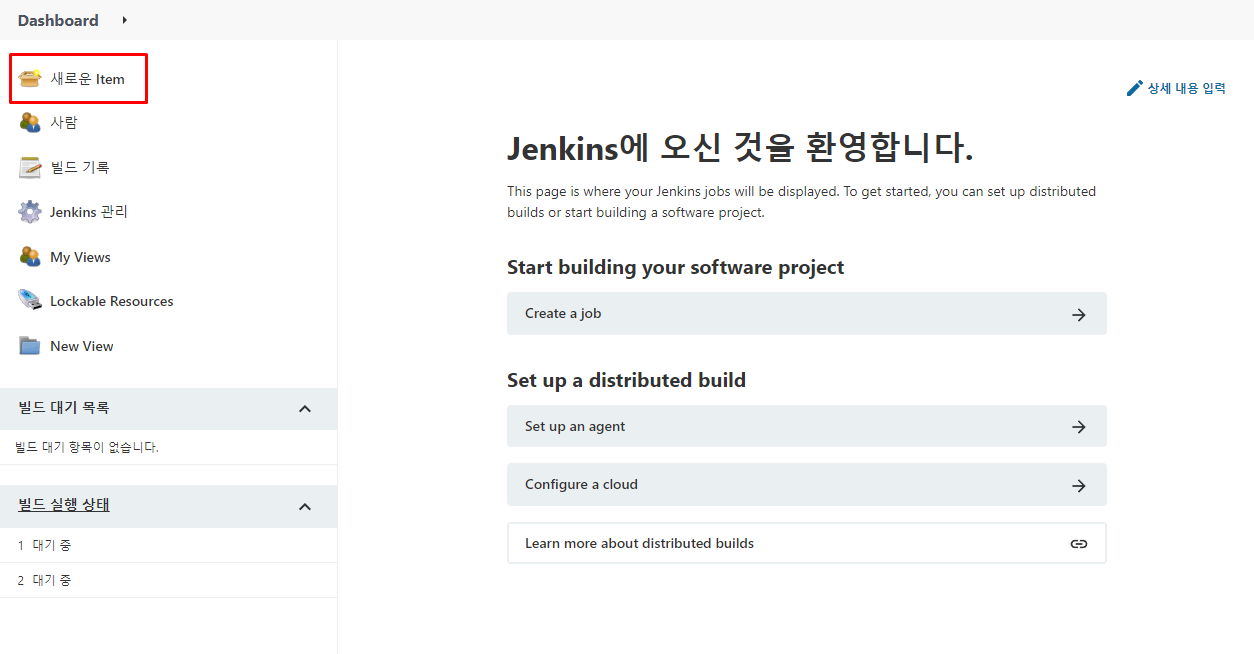
Task: Click the Jenkins에 오신 것을 환영합니다 heading
Action: point(740,148)
